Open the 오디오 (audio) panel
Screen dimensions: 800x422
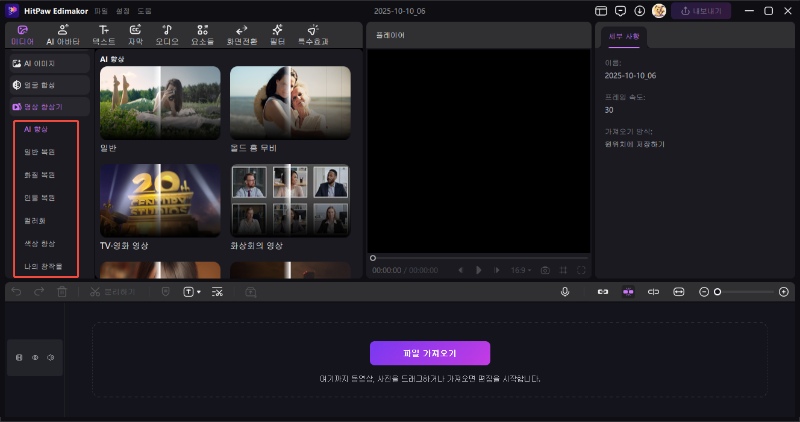coord(167,35)
